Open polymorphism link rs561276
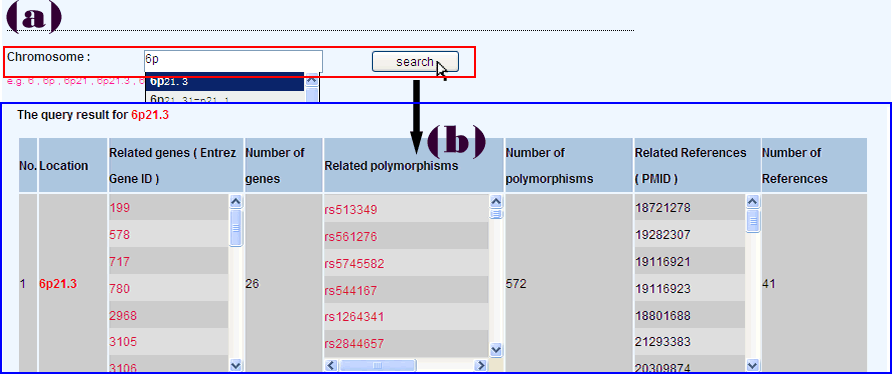Screen dimensions: 892x374 [350, 237]
